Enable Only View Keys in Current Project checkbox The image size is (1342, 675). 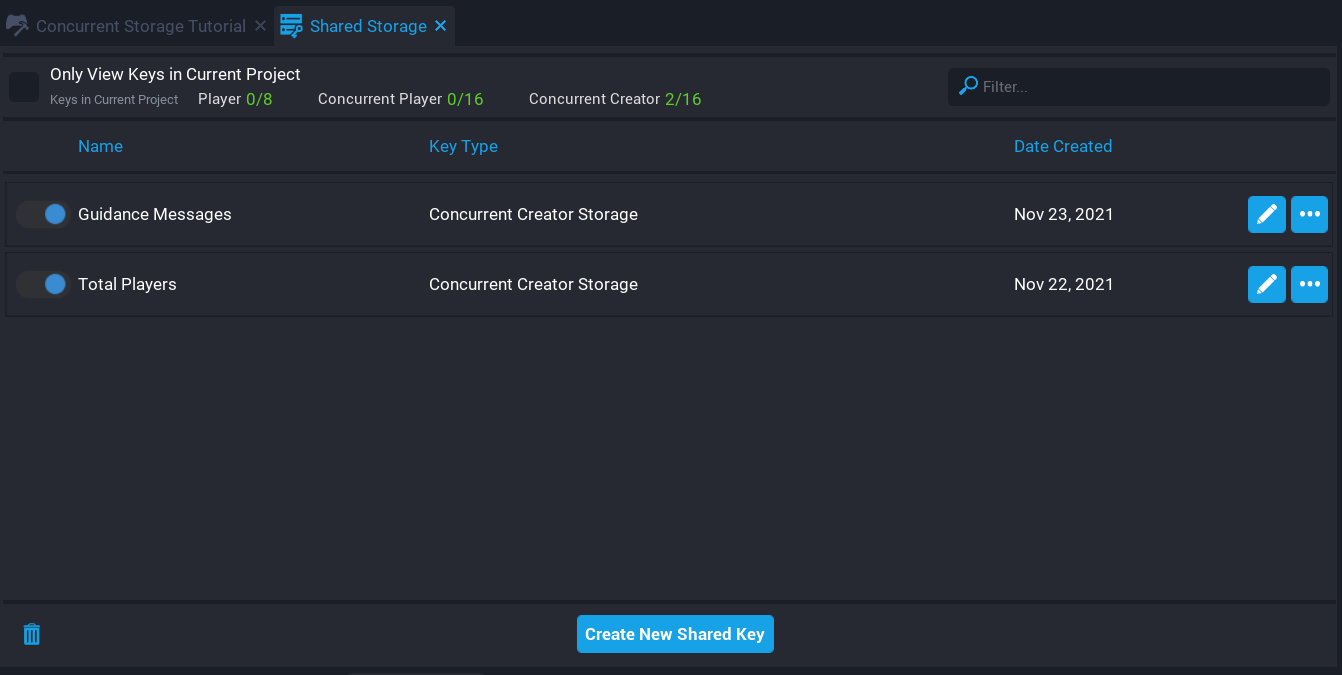[x=24, y=87]
